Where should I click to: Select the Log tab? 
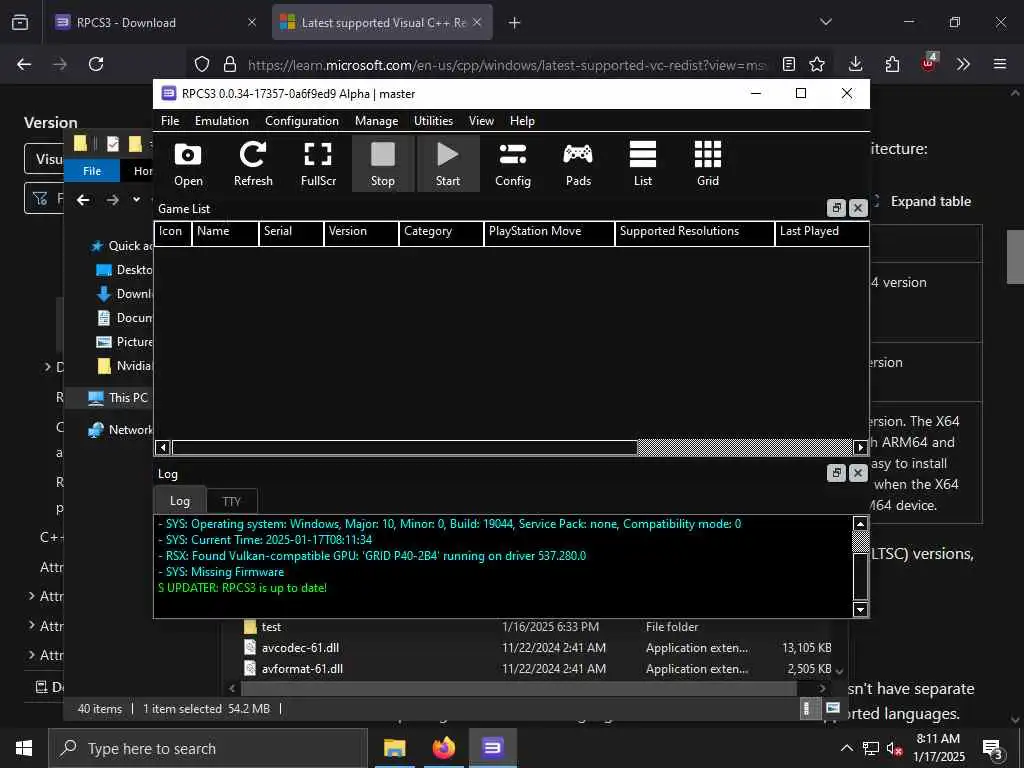click(180, 500)
